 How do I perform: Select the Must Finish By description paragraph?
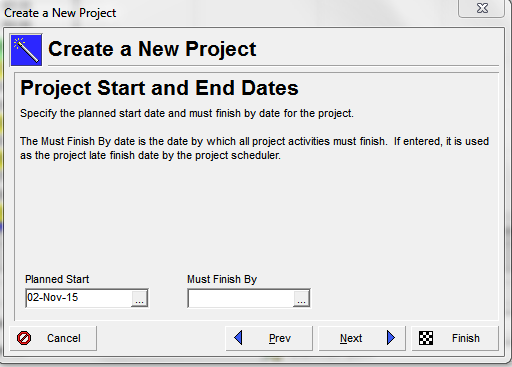pyautogui.click(x=254, y=148)
